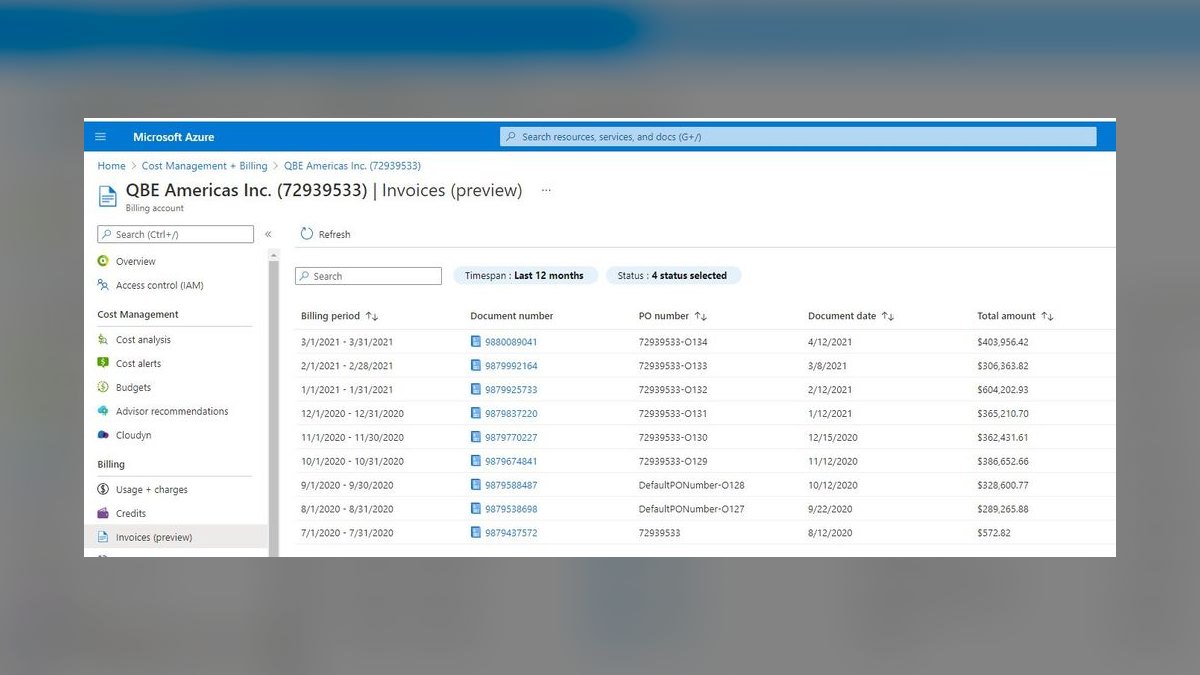
Task: Click the Credits sidebar icon
Action: [x=103, y=514]
